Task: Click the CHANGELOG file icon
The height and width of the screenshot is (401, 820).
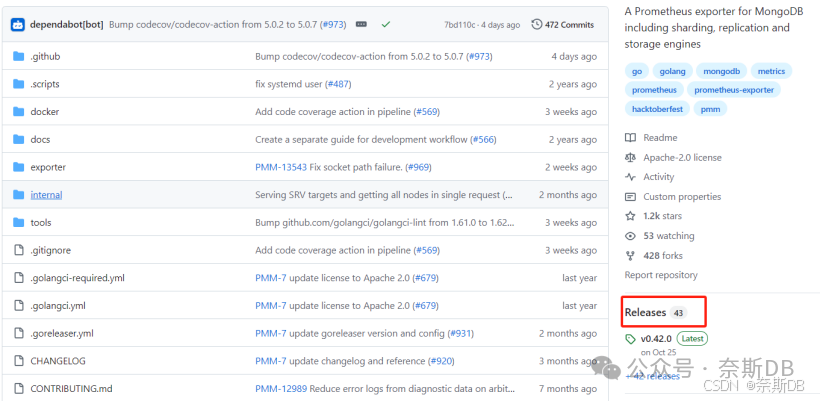Action: tap(19, 361)
